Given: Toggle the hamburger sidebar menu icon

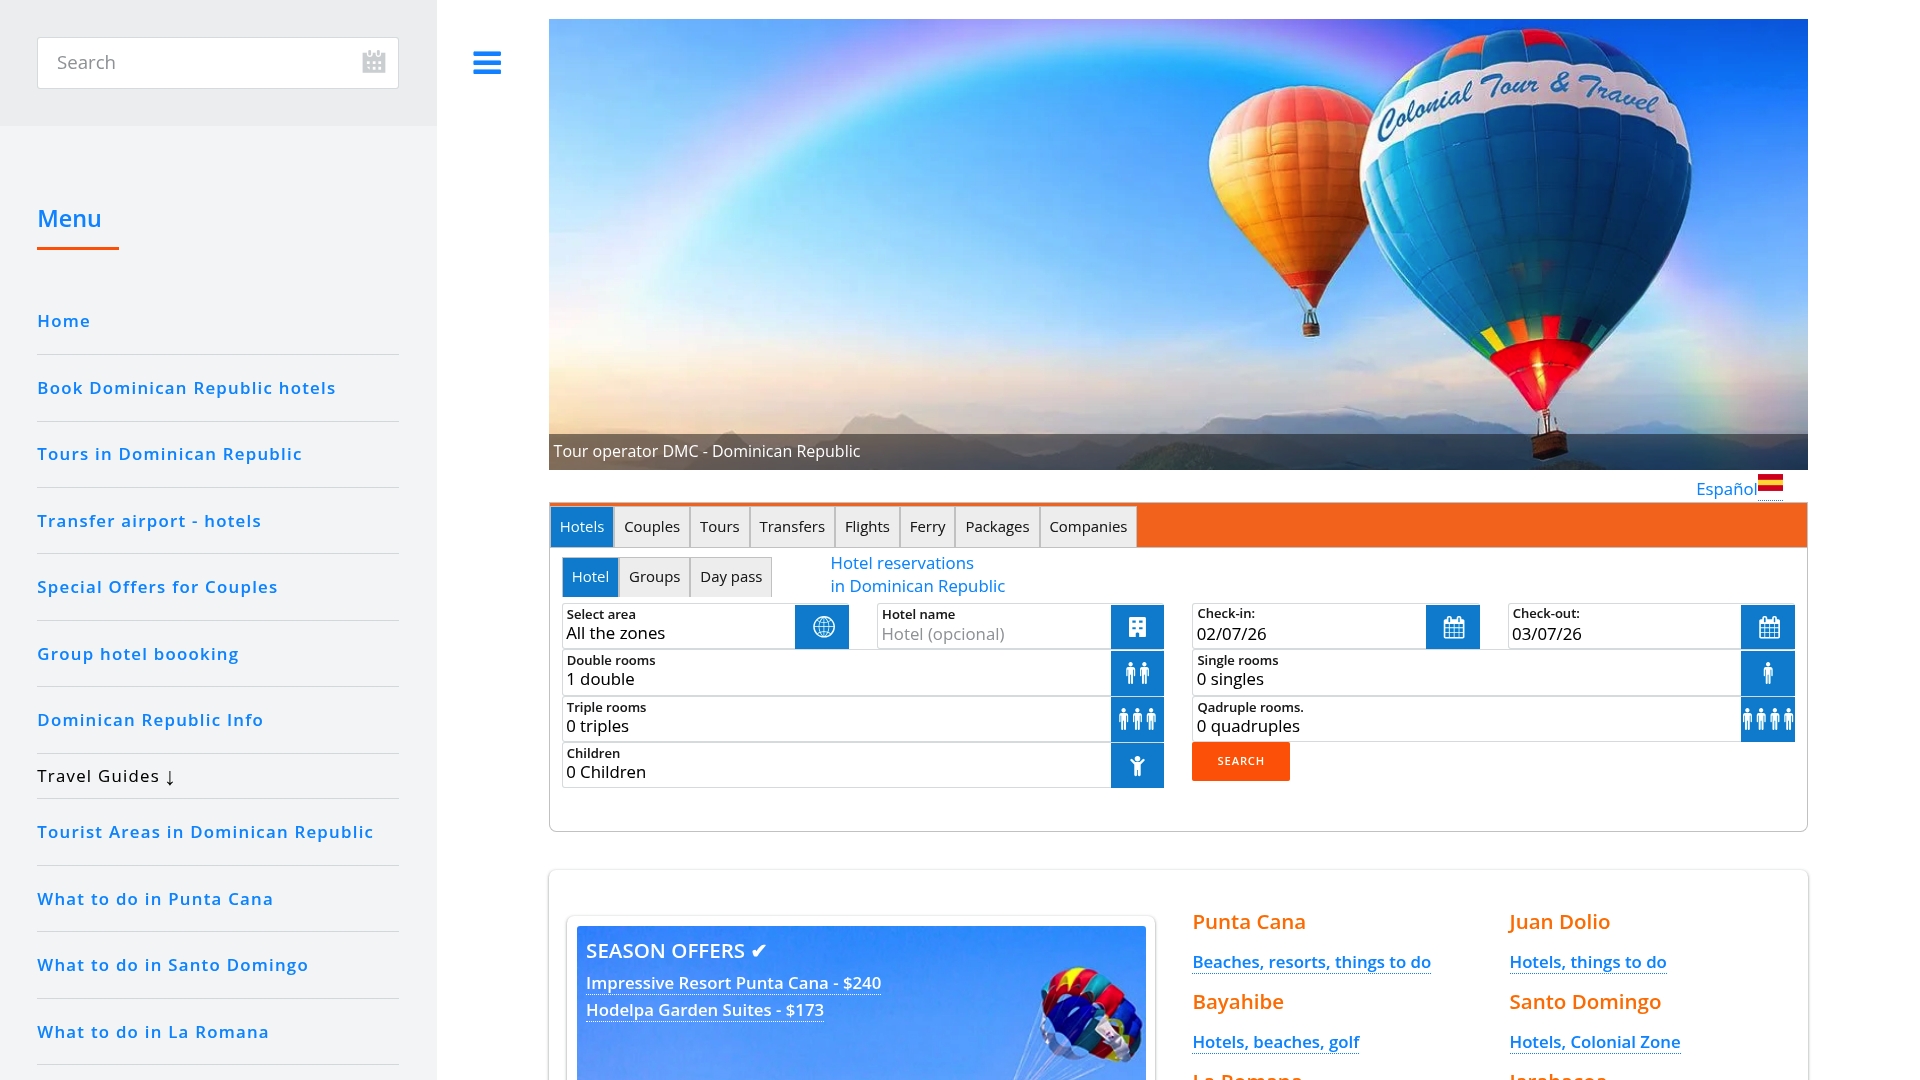Looking at the screenshot, I should [487, 63].
